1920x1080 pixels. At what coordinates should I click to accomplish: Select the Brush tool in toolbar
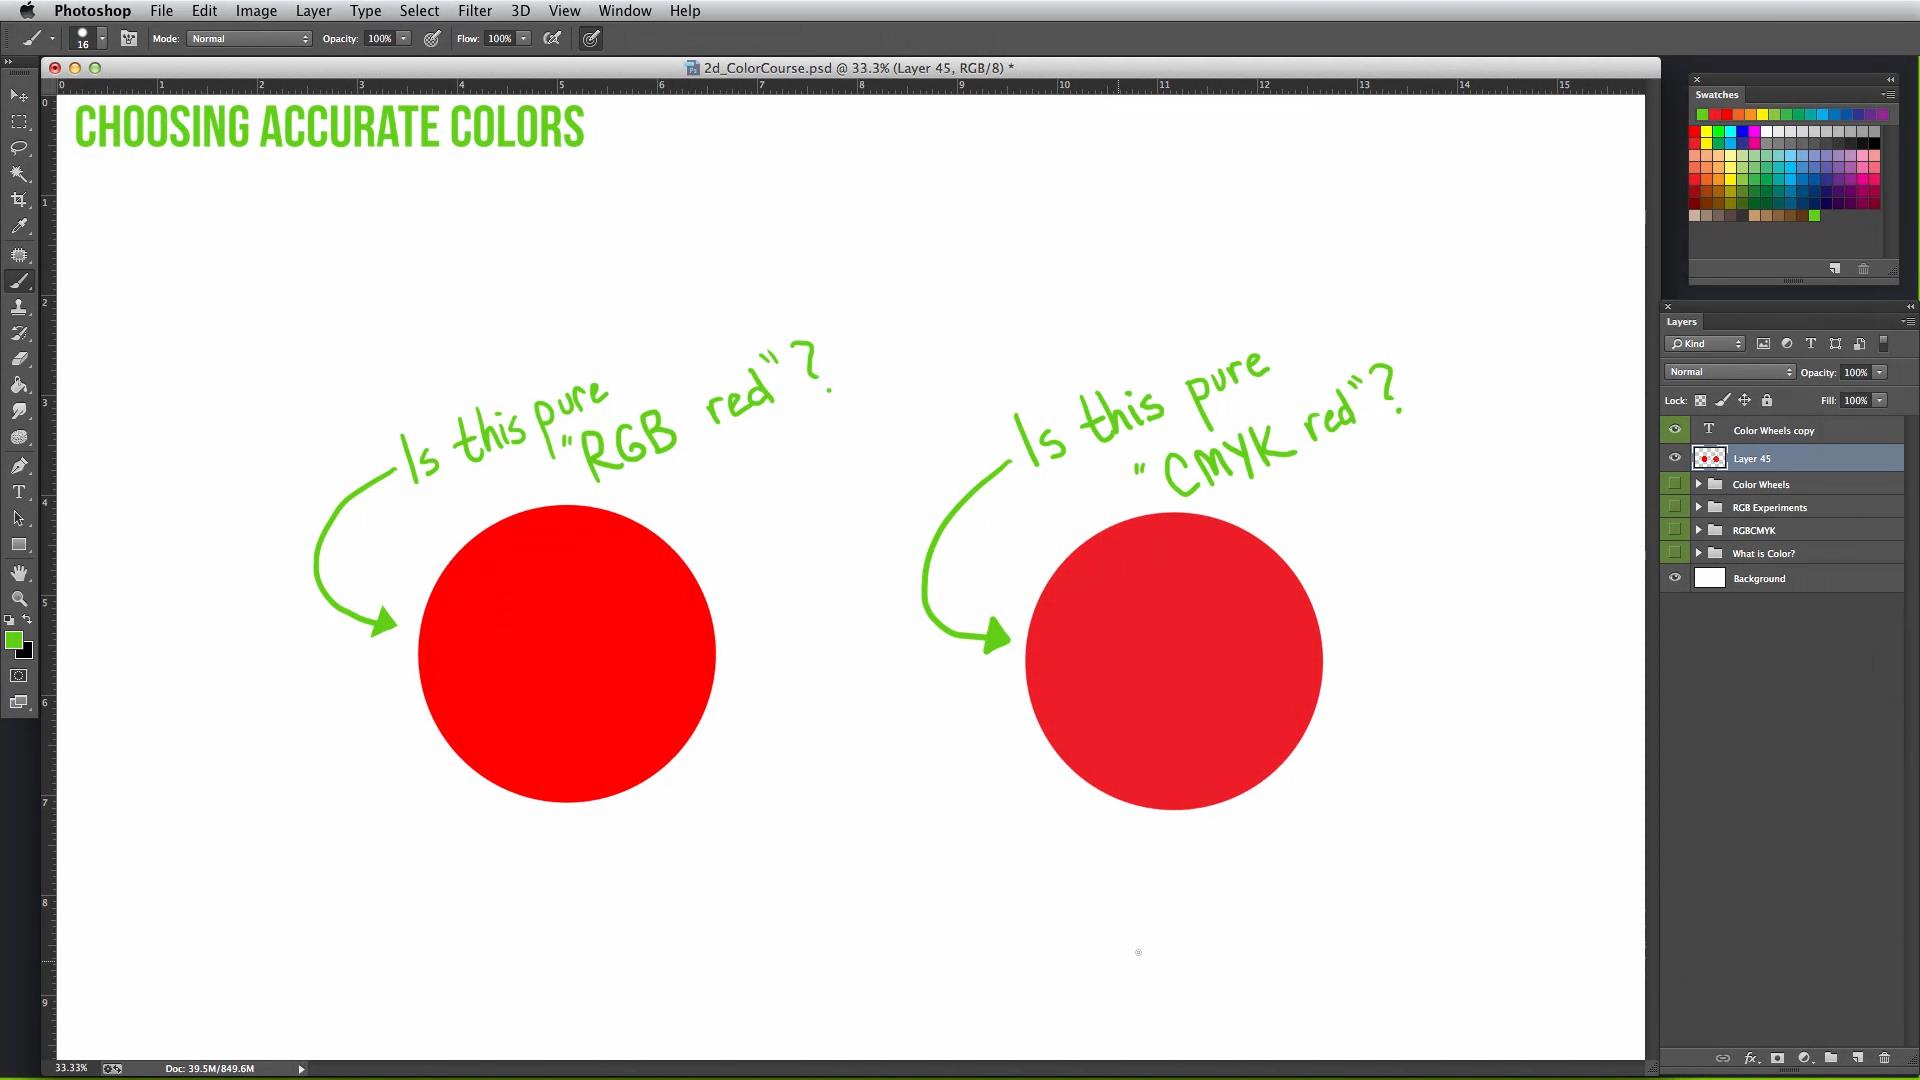pyautogui.click(x=18, y=280)
